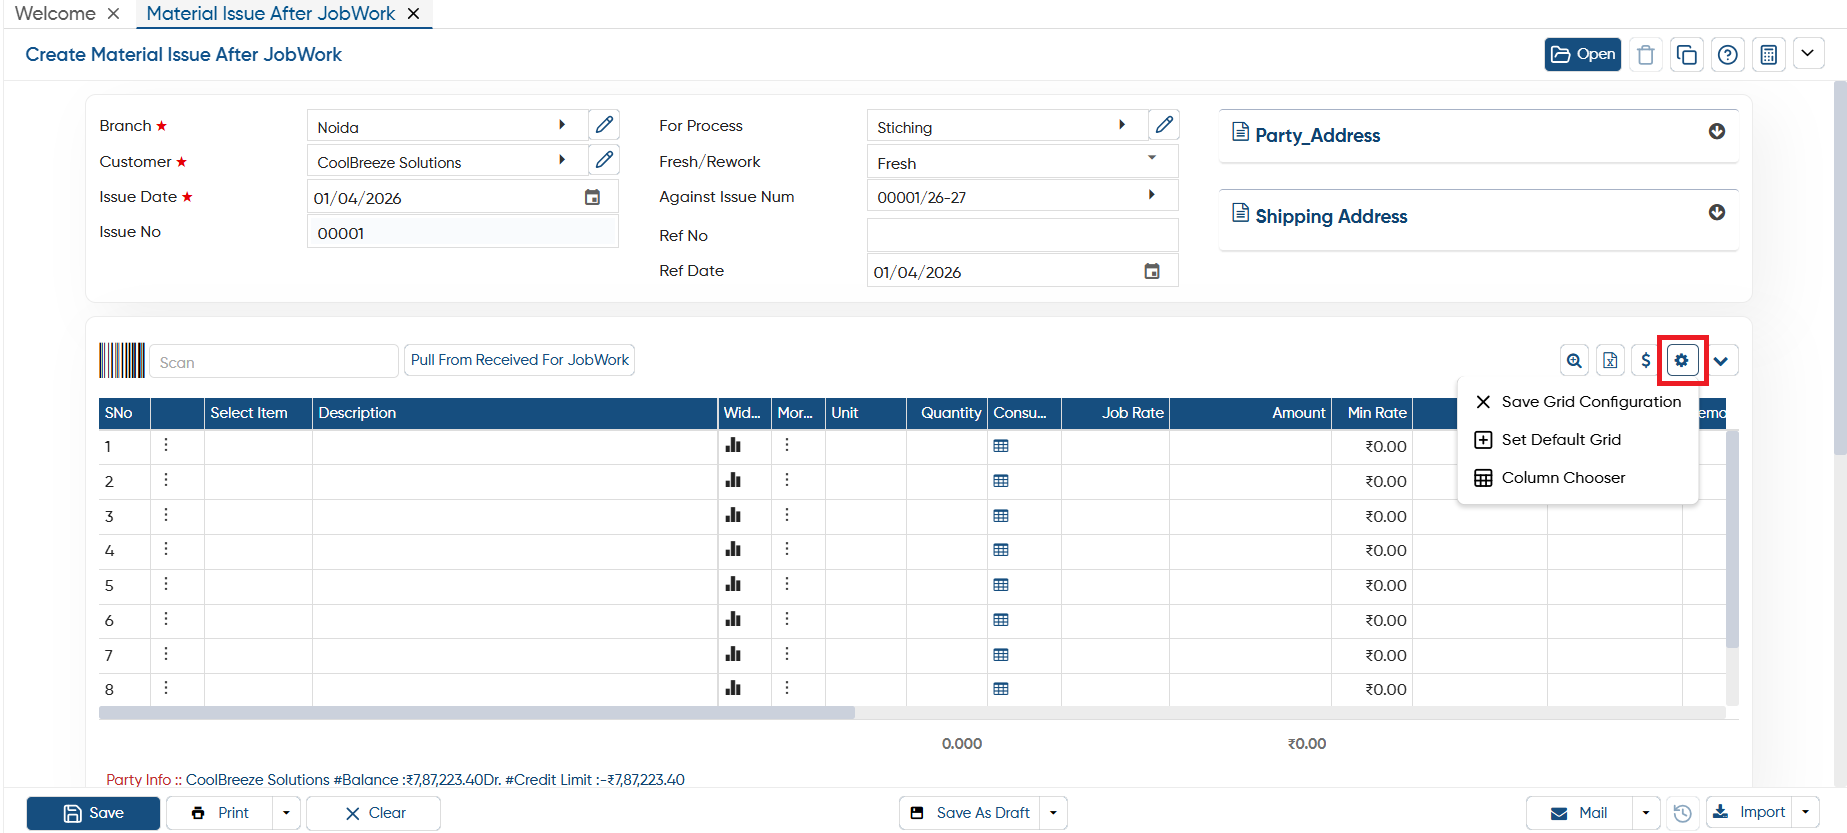Click the delete trash icon in header
Image resolution: width=1847 pixels, height=833 pixels.
[1646, 55]
